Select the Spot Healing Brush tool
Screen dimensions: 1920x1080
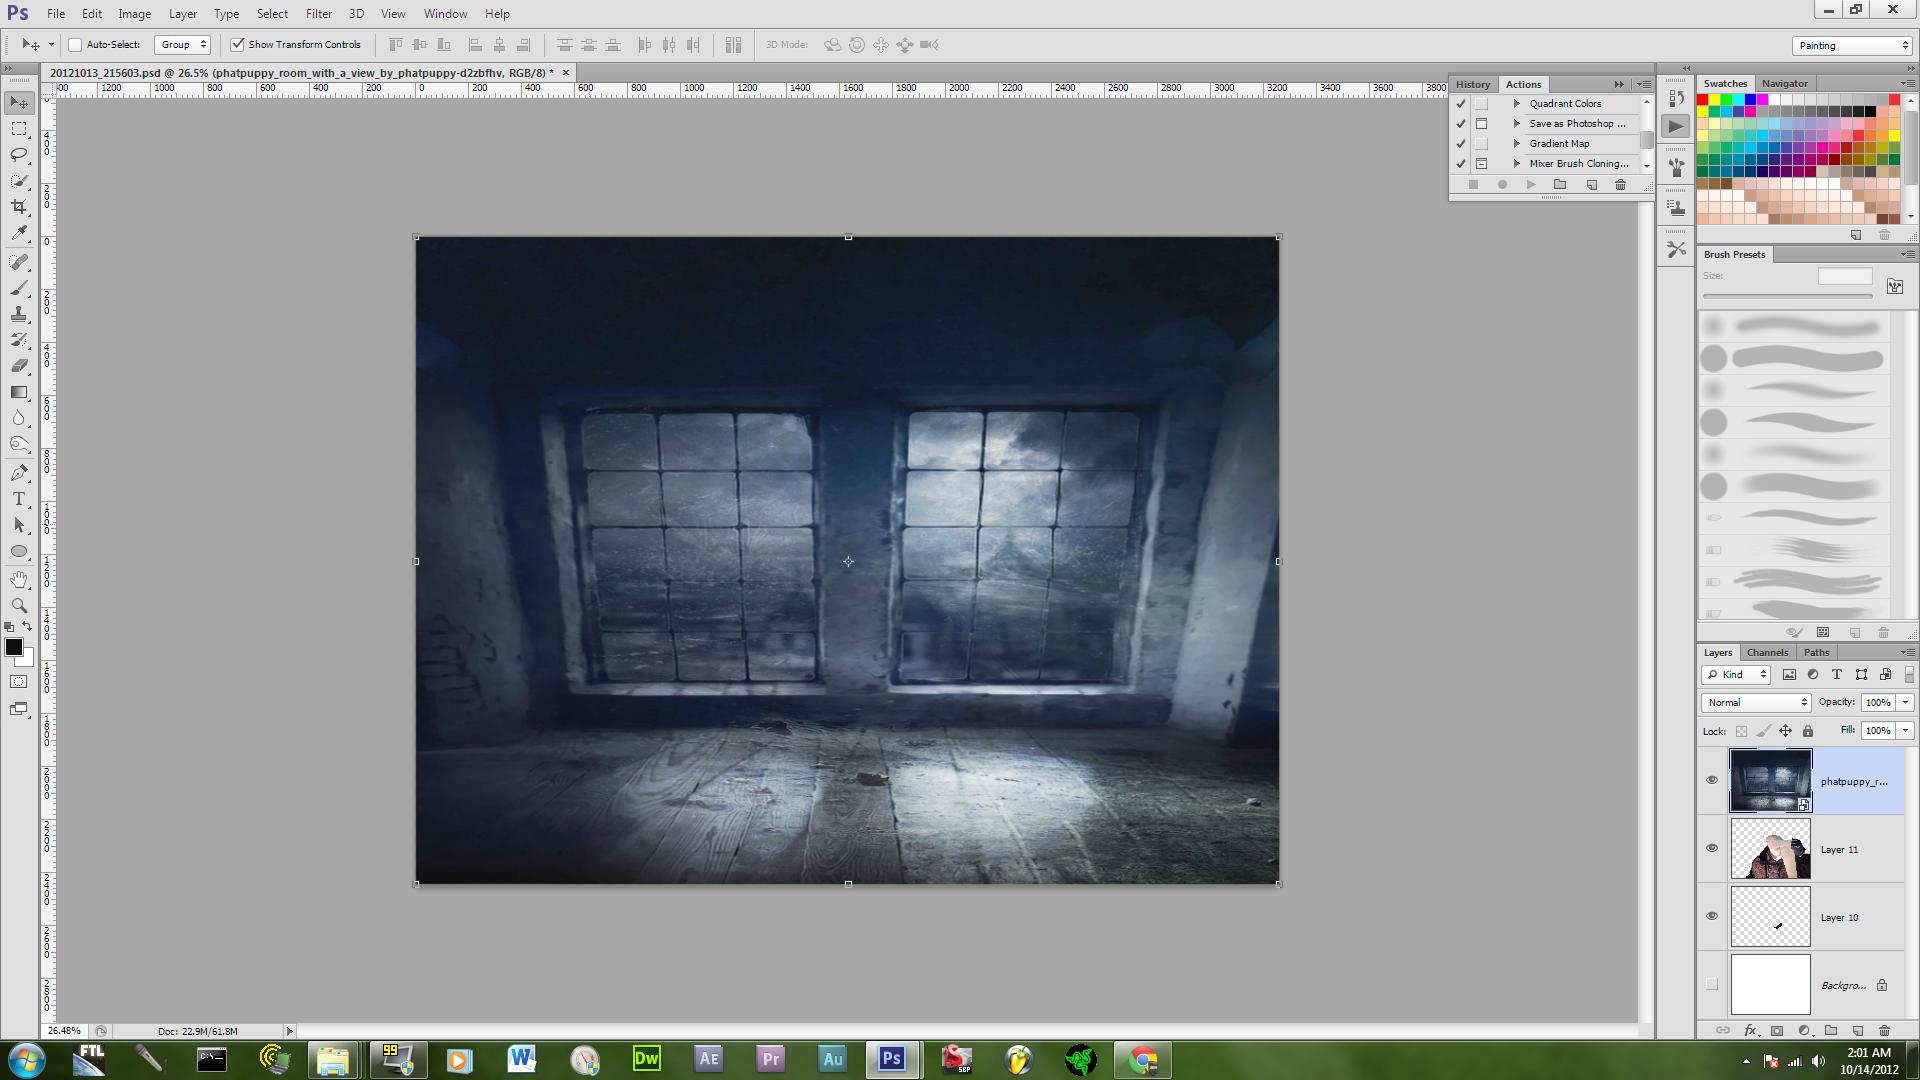19,262
